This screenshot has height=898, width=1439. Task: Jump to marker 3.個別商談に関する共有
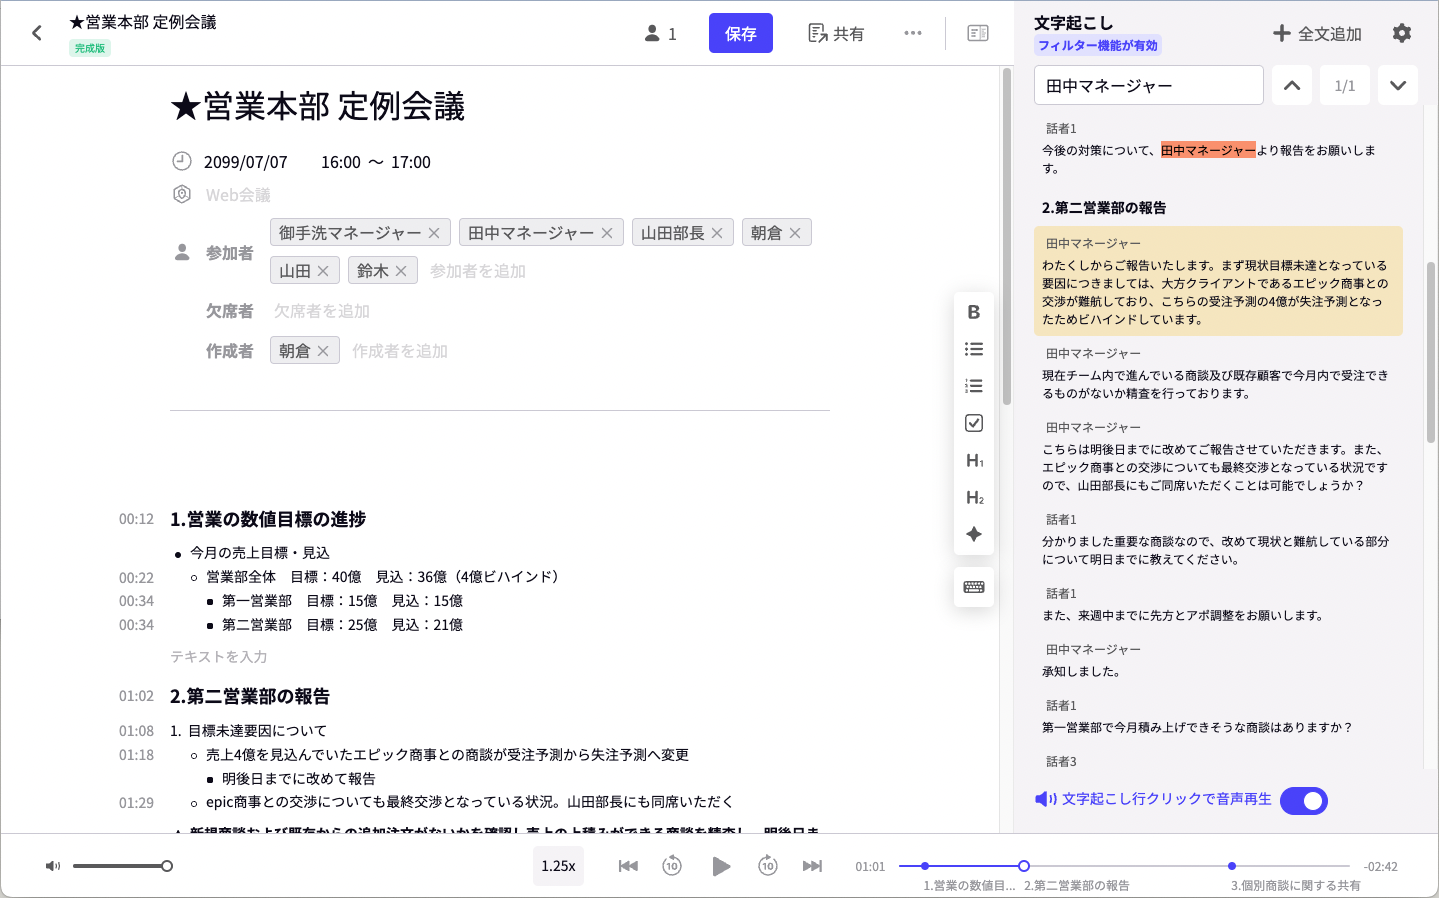pos(1232,866)
